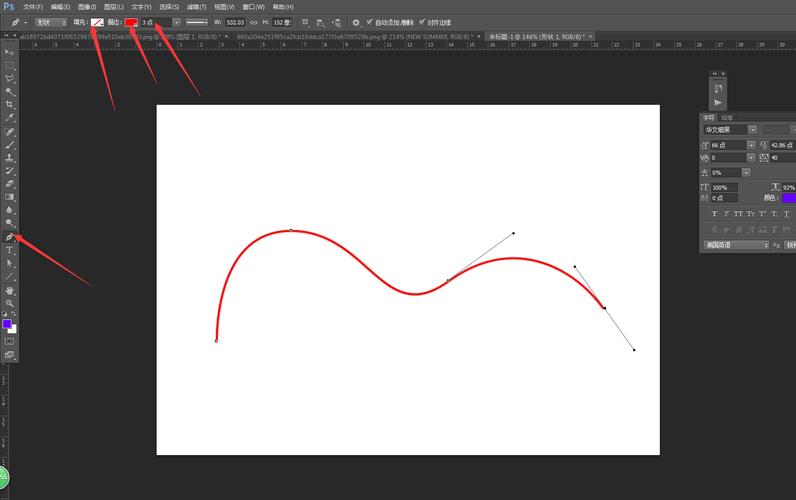The width and height of the screenshot is (796, 500).
Task: Open the language dropdown in Character panel
Action: (x=736, y=245)
